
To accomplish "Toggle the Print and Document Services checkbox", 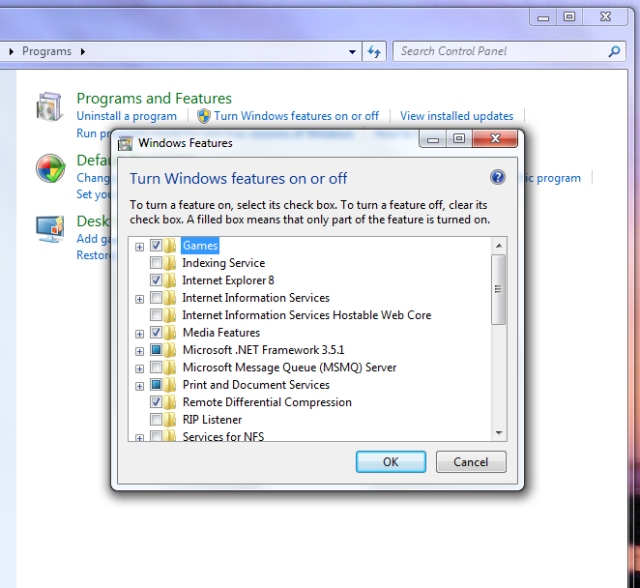I will pyautogui.click(x=156, y=384).
